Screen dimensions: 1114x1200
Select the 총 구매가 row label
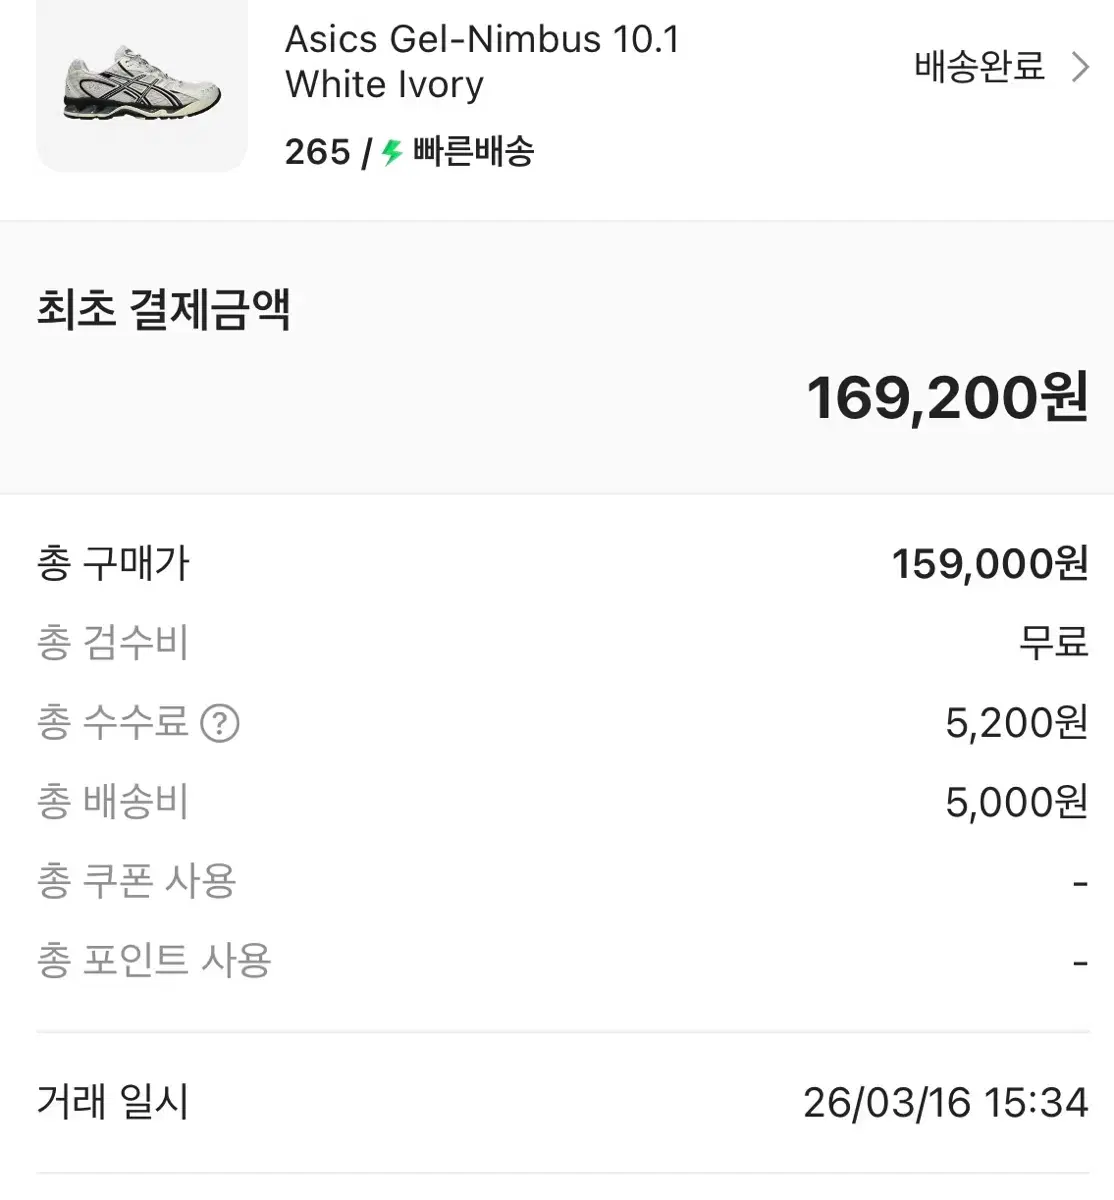pyautogui.click(x=113, y=563)
